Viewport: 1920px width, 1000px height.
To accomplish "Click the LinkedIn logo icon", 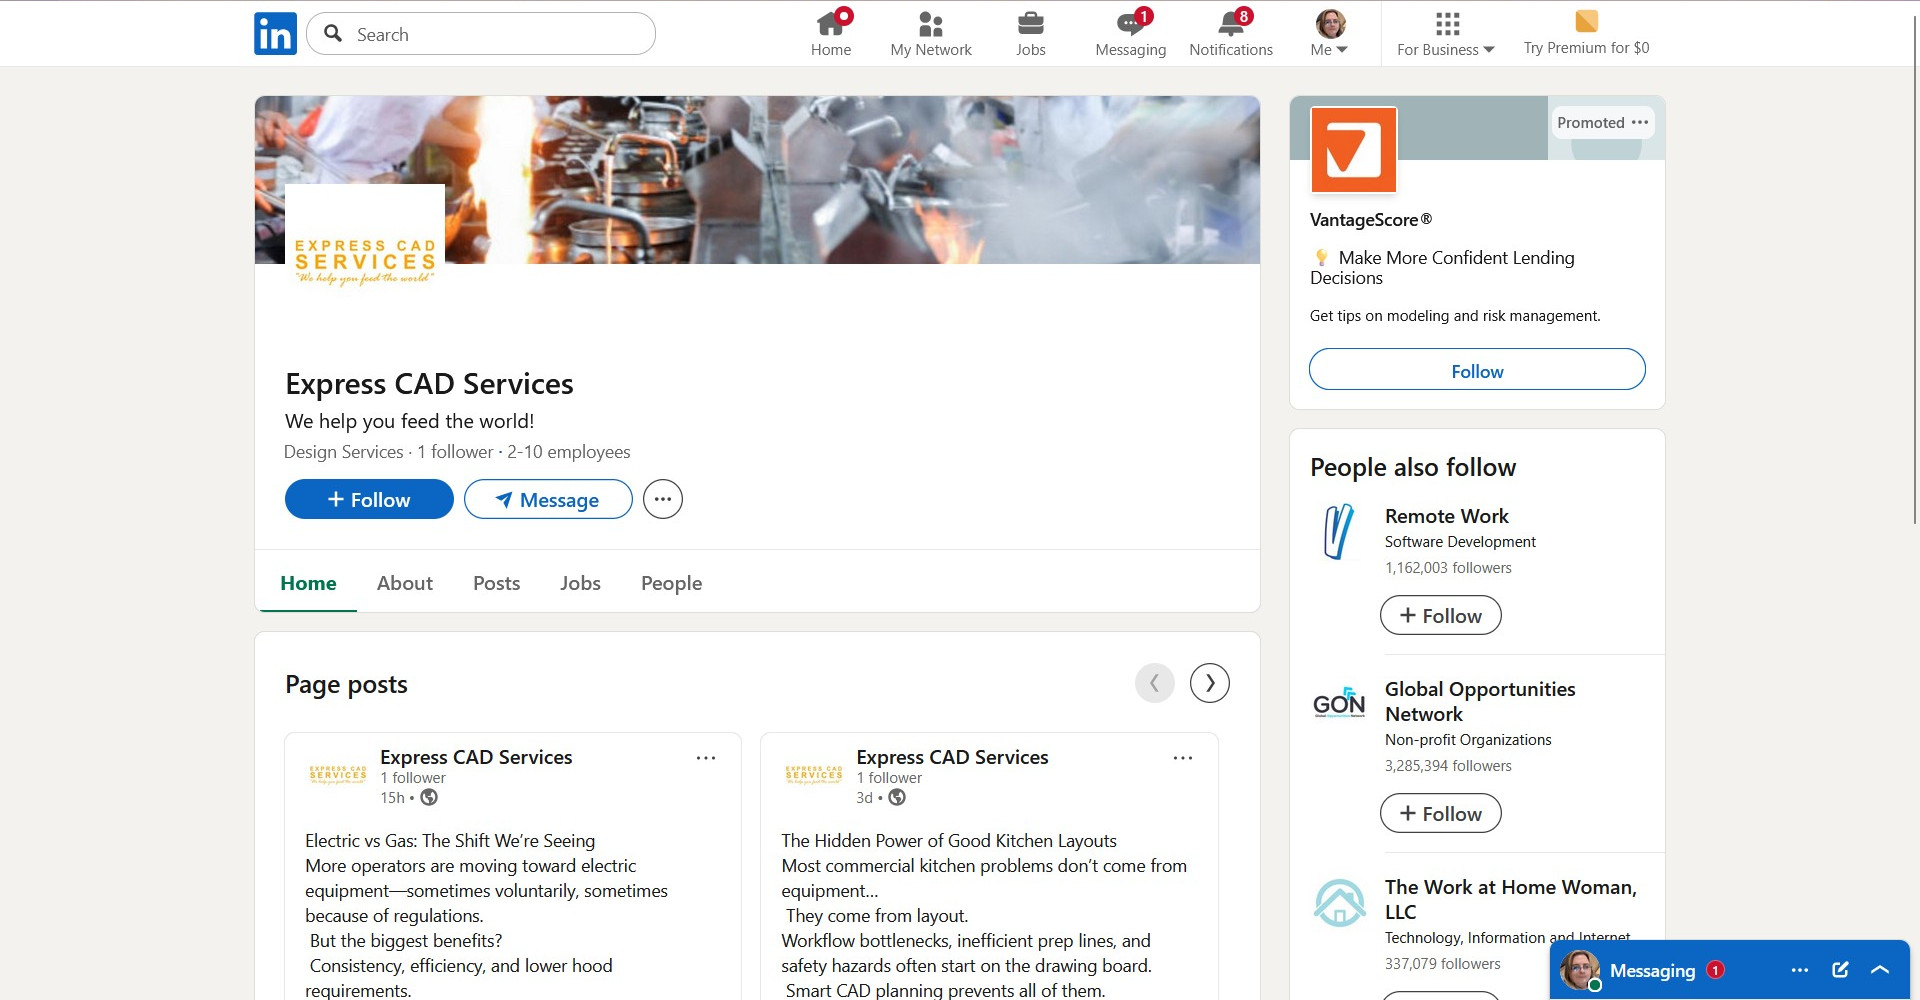I will tap(275, 34).
